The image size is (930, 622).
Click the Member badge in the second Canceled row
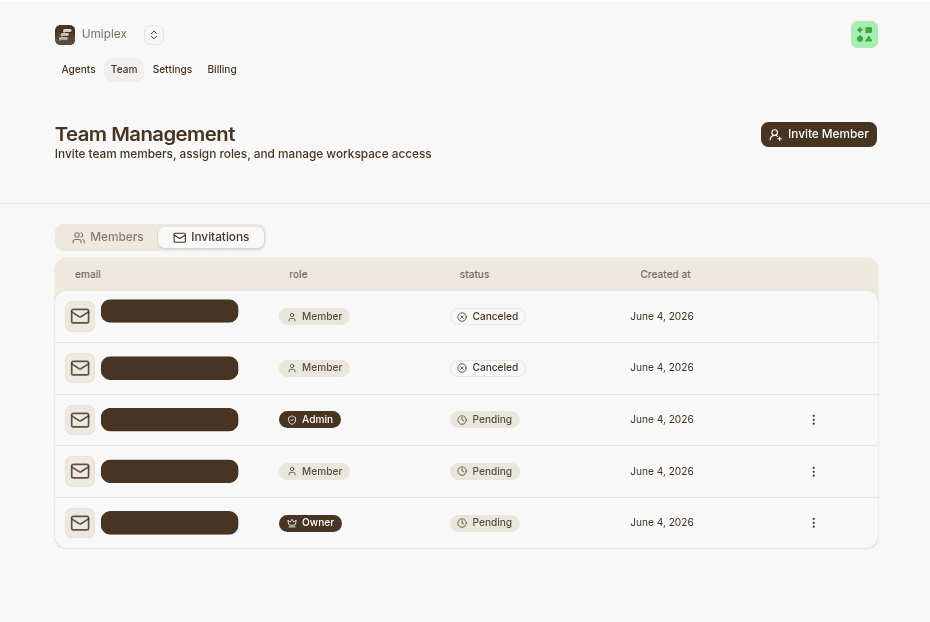(314, 368)
